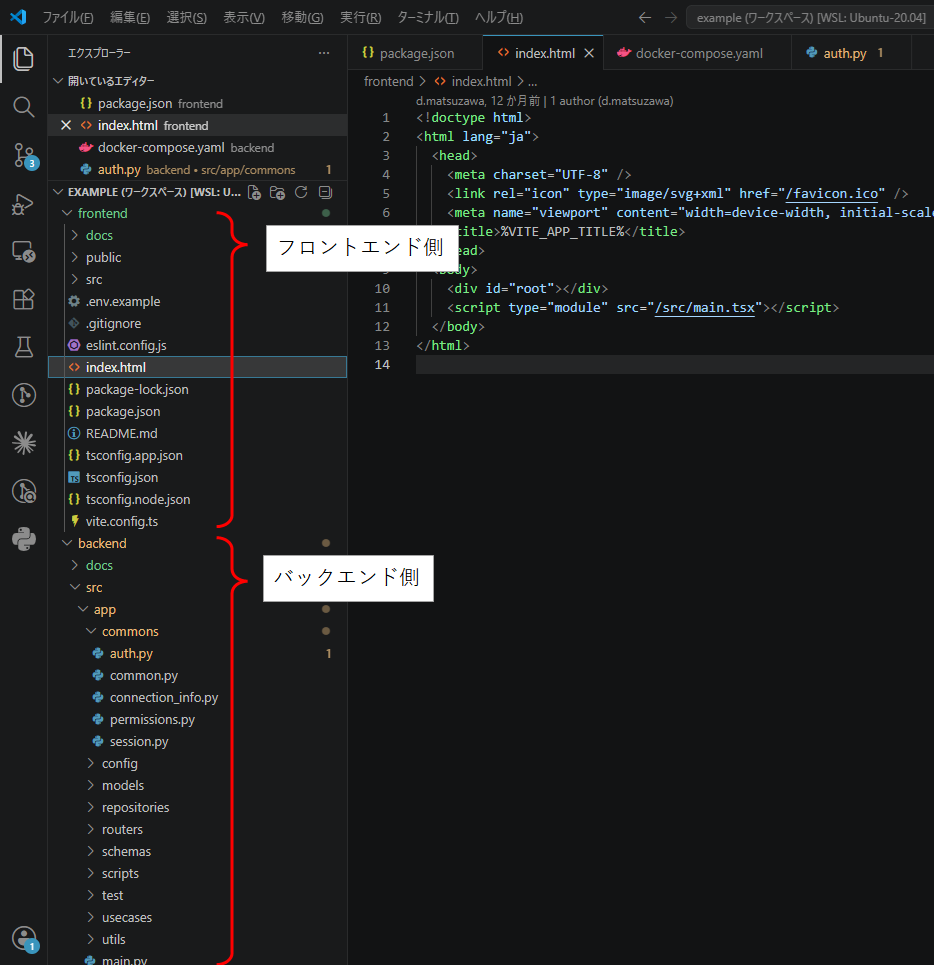934x965 pixels.
Task: Open the ターミナル(T) menu
Action: [x=428, y=18]
